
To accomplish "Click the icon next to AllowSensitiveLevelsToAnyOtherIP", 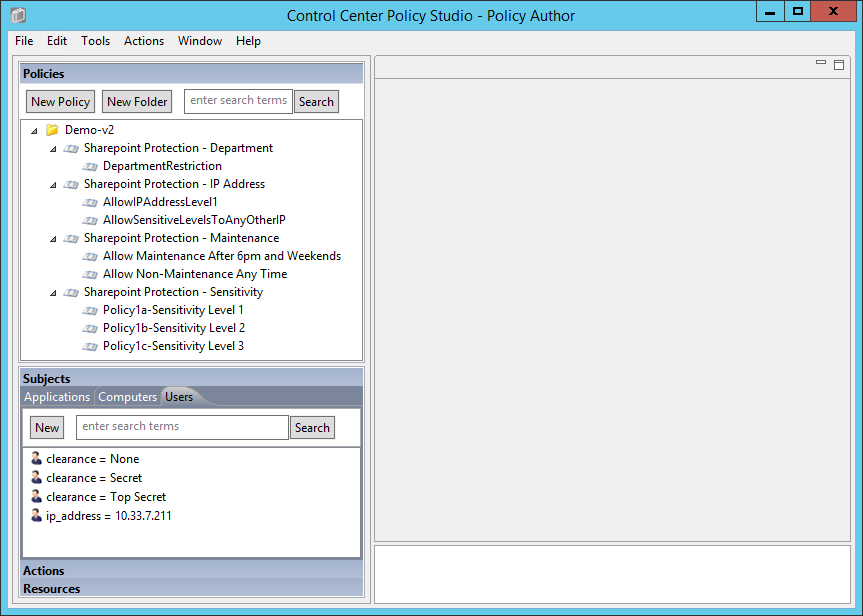I will [x=90, y=220].
